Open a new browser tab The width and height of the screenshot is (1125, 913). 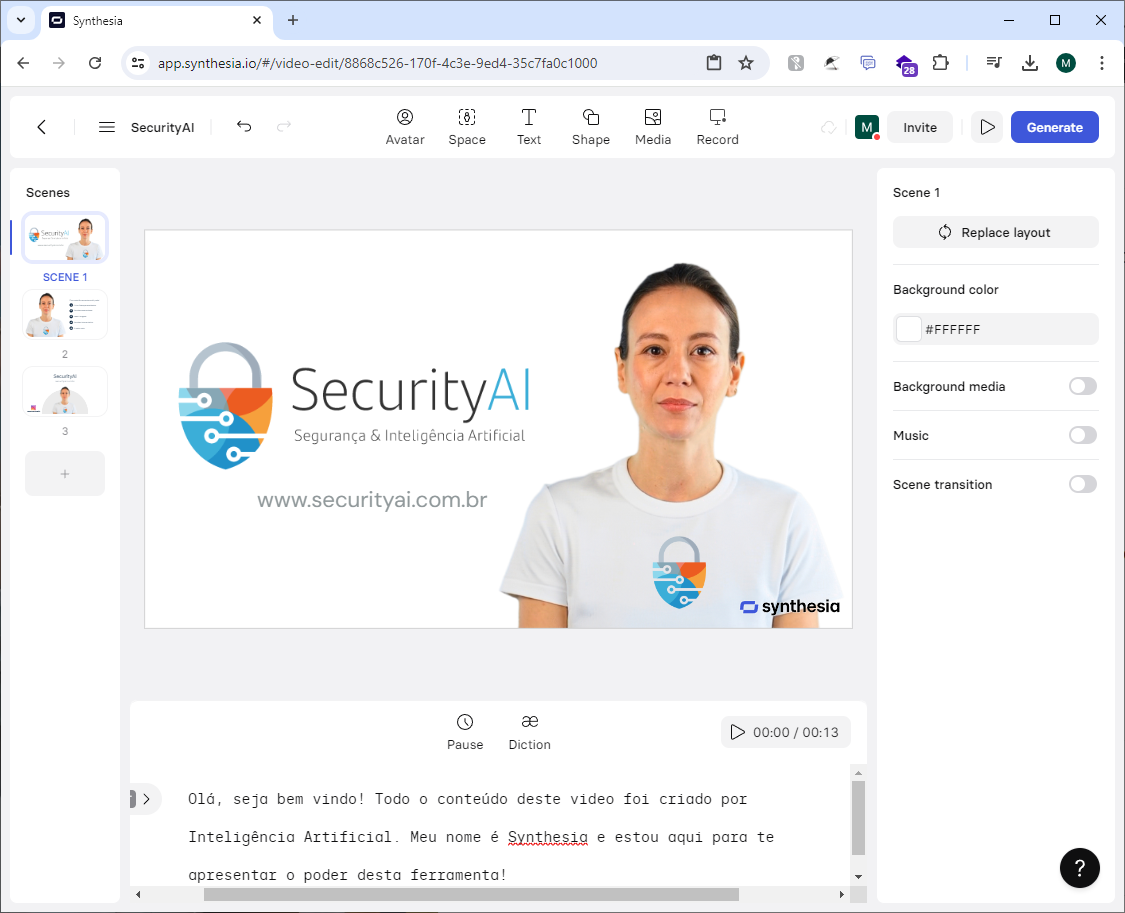tap(293, 20)
